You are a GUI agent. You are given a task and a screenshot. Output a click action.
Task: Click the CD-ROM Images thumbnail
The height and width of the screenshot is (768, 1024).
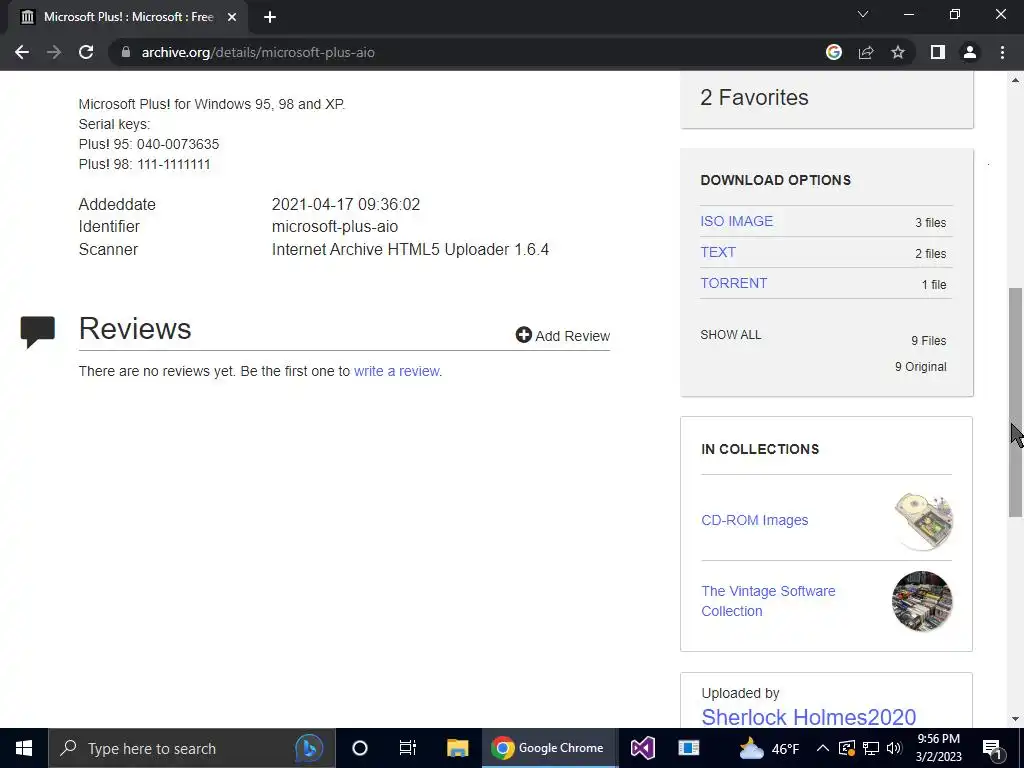coord(923,520)
